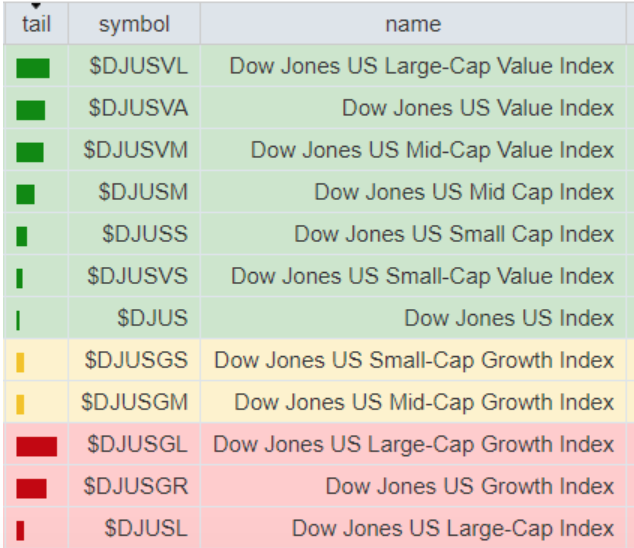Image resolution: width=634 pixels, height=548 pixels.
Task: Click green tail bar for $DJUSVL
Action: 32,68
